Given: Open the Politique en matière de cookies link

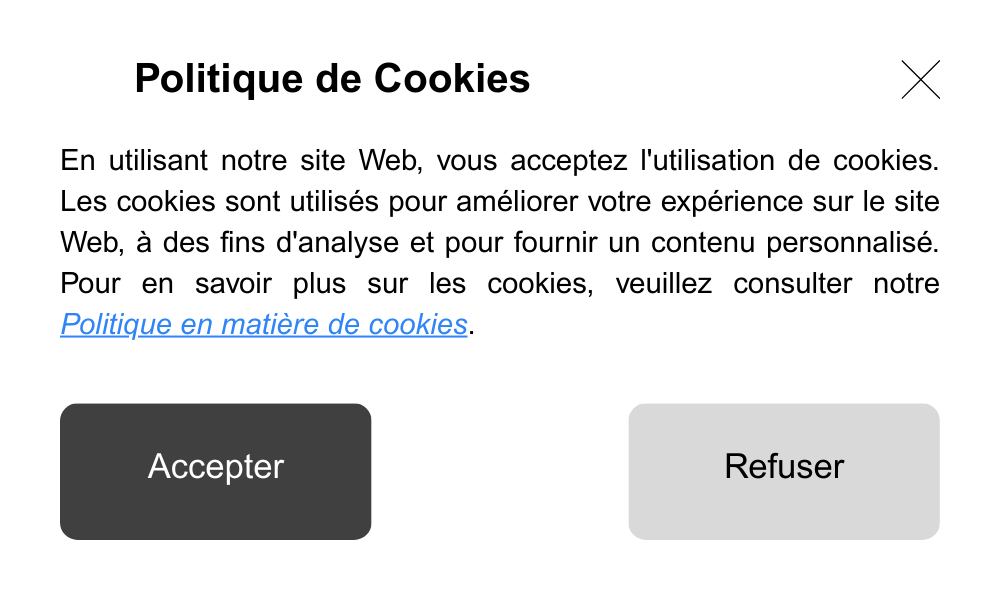Looking at the screenshot, I should point(264,324).
